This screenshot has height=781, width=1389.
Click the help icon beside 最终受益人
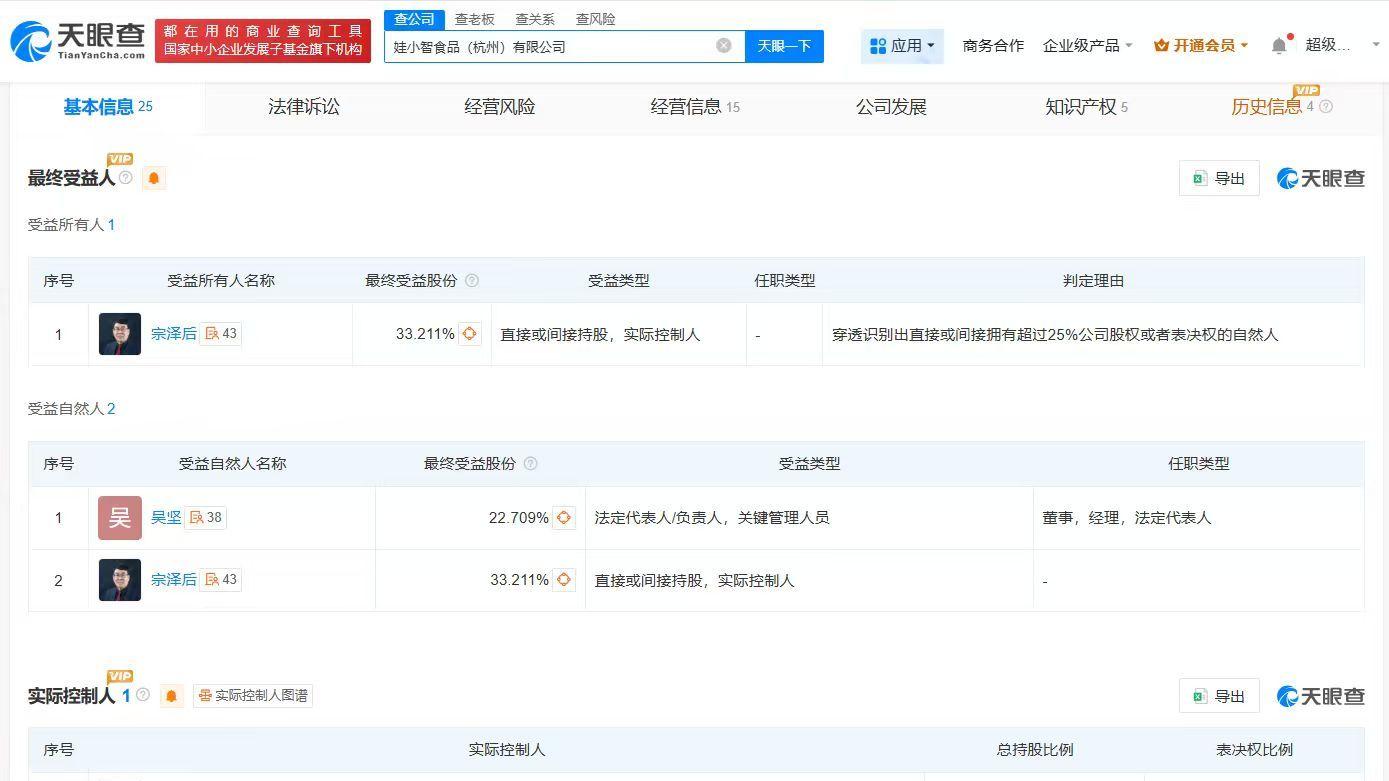click(126, 178)
